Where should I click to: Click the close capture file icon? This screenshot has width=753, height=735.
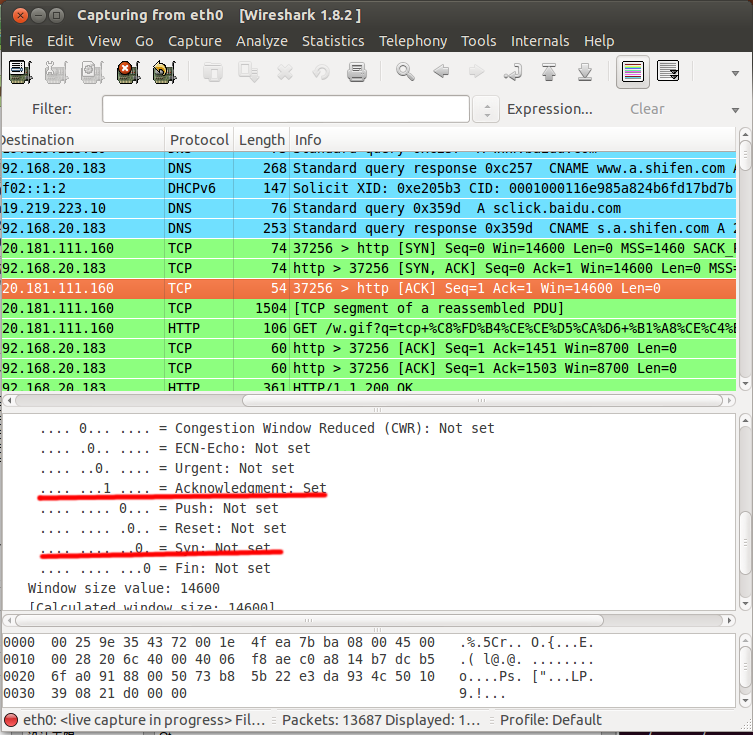coord(285,72)
